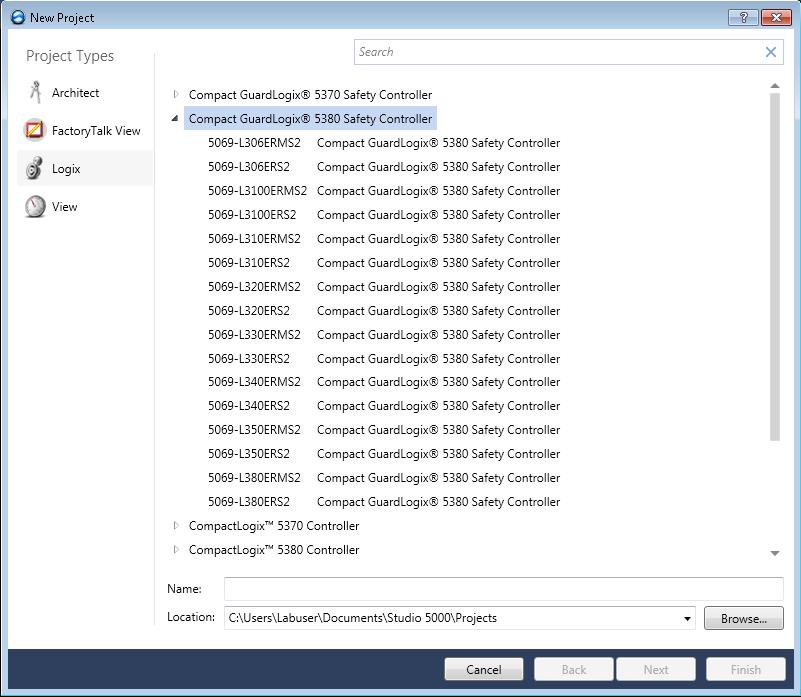
Task: Select controller 5069-L330ERMS2
Action: click(254, 335)
